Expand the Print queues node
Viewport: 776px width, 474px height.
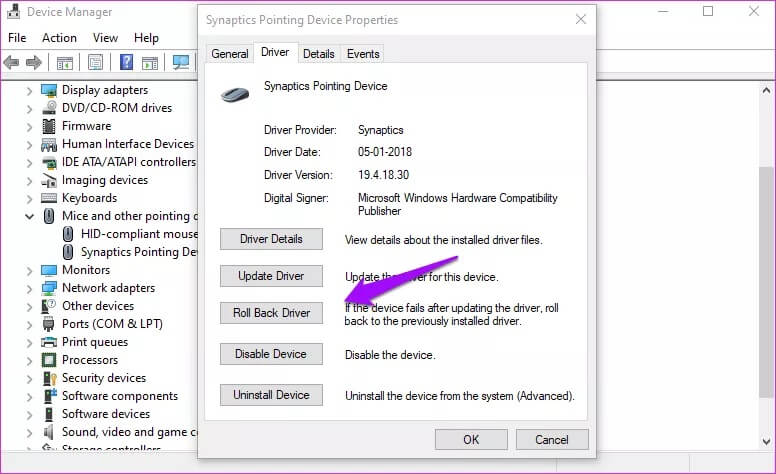click(29, 343)
